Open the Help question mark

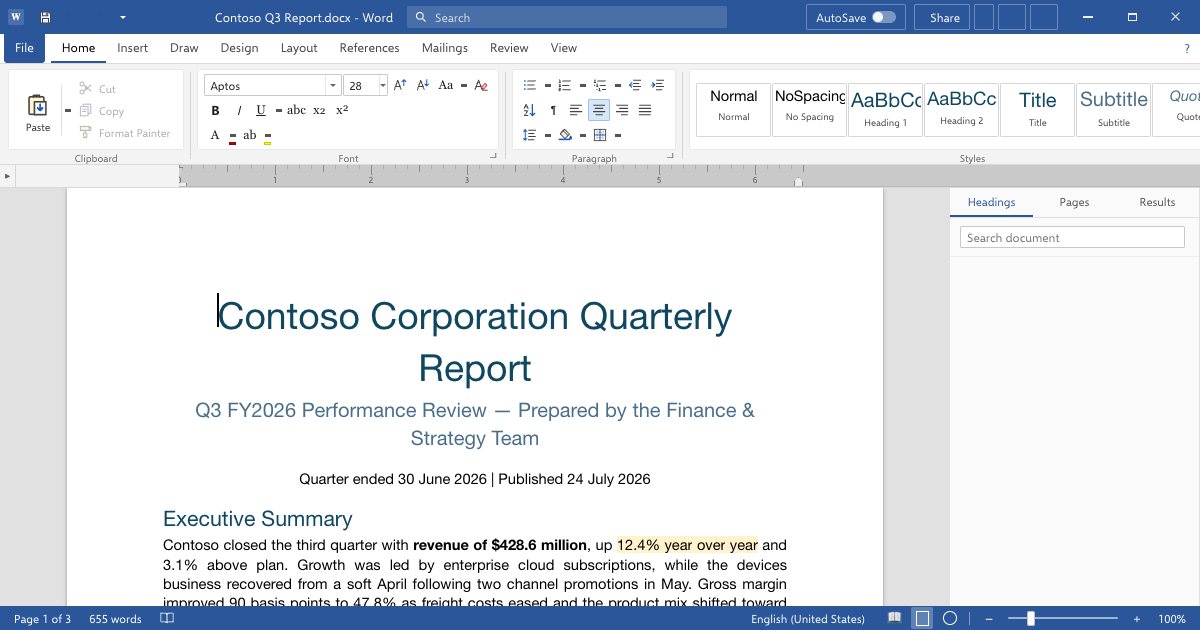pos(1187,48)
